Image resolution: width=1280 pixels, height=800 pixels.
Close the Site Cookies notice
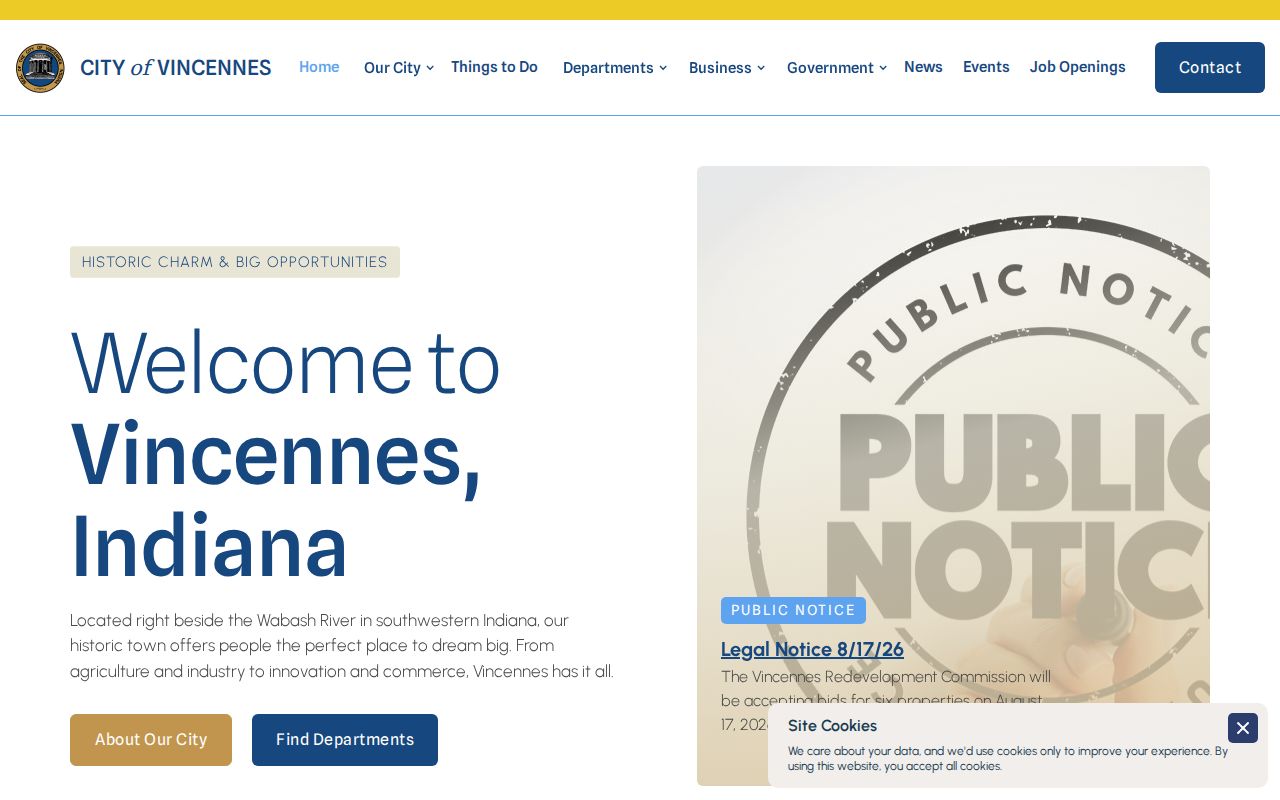1243,728
